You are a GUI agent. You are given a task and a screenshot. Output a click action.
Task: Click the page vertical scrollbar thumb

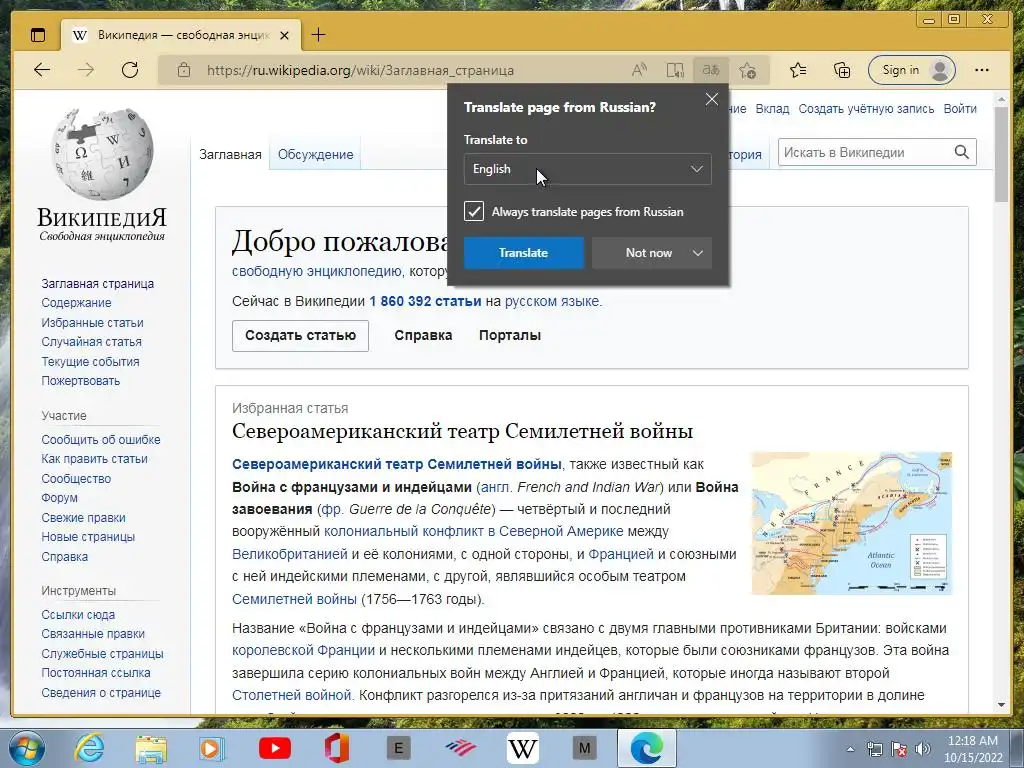pos(1002,154)
